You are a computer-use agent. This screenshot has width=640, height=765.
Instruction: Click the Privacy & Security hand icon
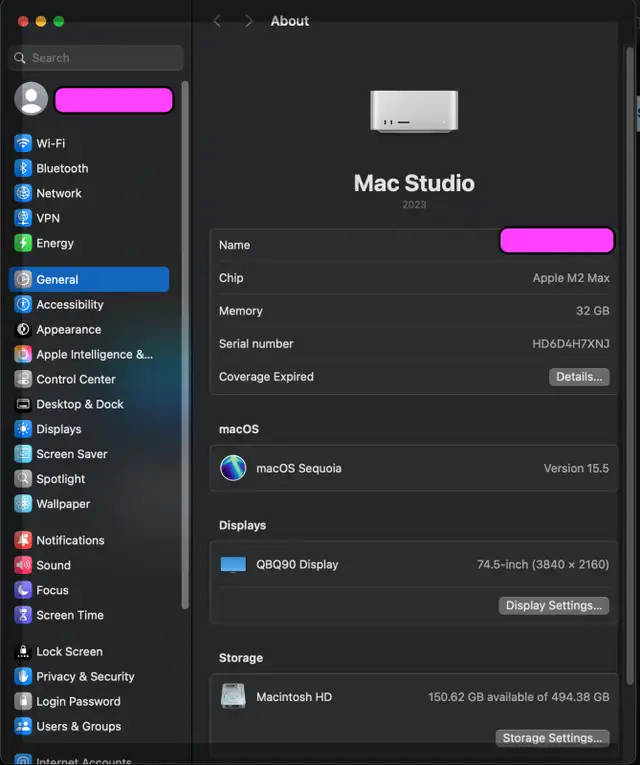click(x=23, y=676)
